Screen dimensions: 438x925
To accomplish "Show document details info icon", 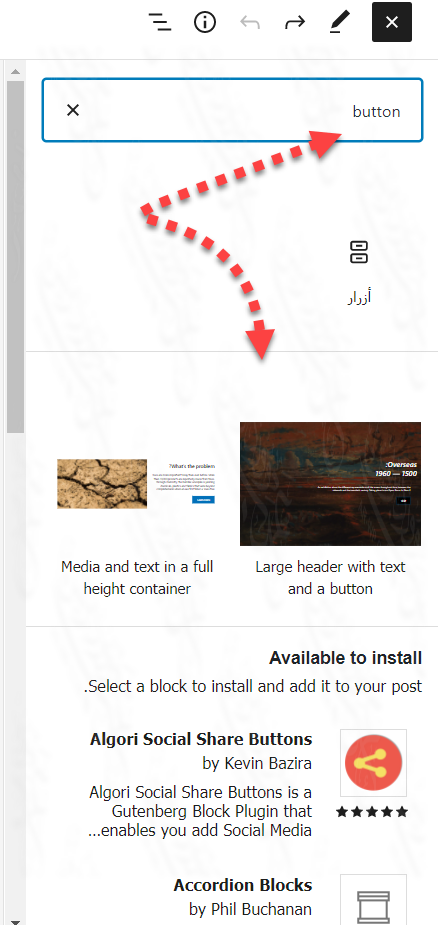I will (x=205, y=22).
